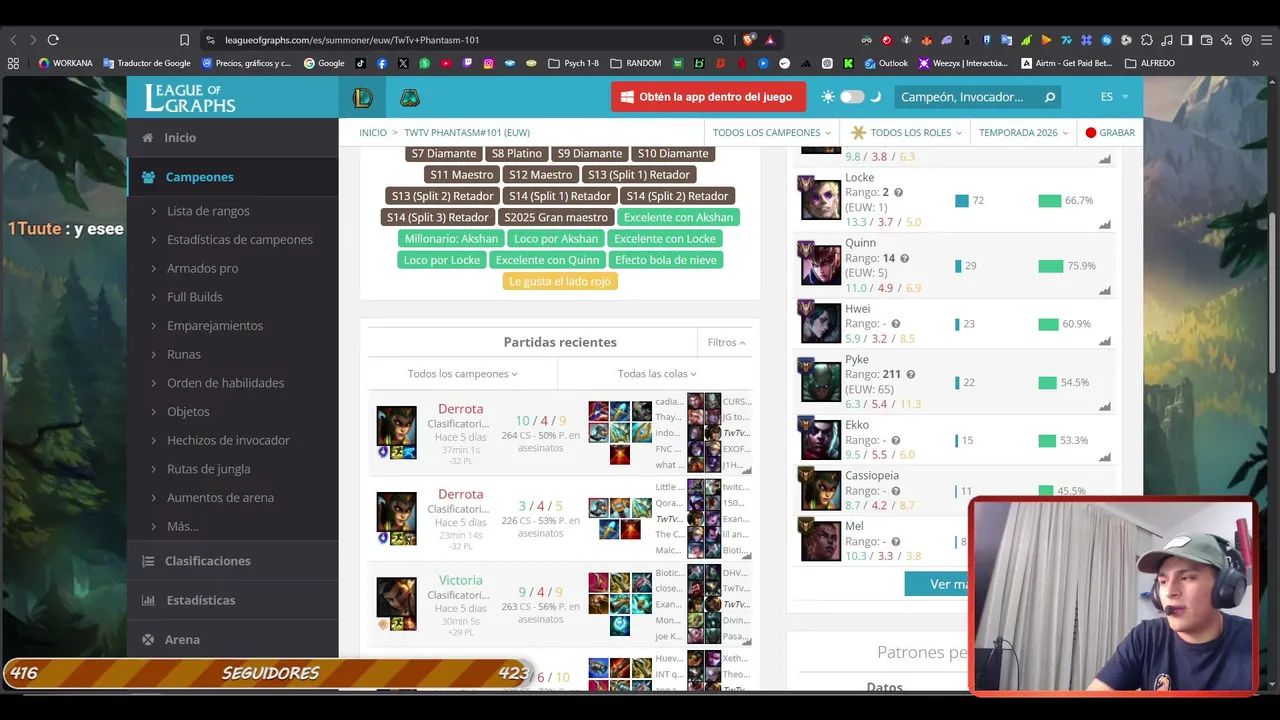Click the Hwei champion portrait

(x=820, y=322)
